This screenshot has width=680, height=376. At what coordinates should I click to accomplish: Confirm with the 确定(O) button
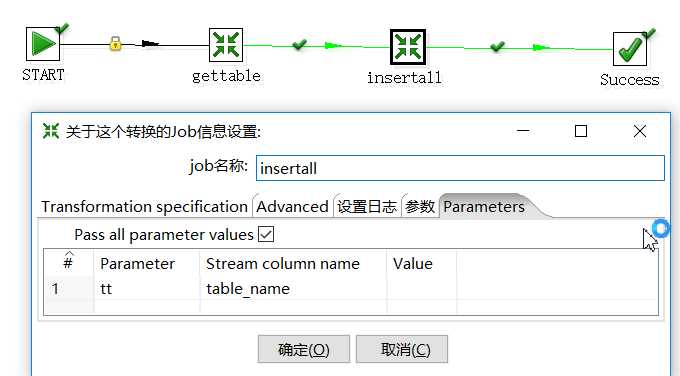(x=304, y=349)
